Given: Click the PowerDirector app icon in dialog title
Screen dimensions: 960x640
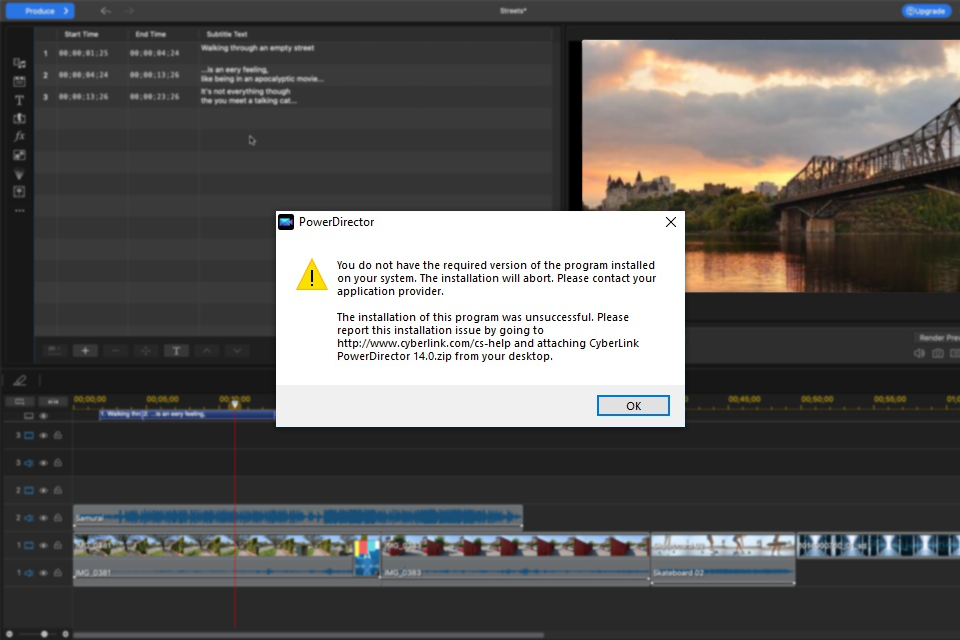Looking at the screenshot, I should tap(286, 222).
